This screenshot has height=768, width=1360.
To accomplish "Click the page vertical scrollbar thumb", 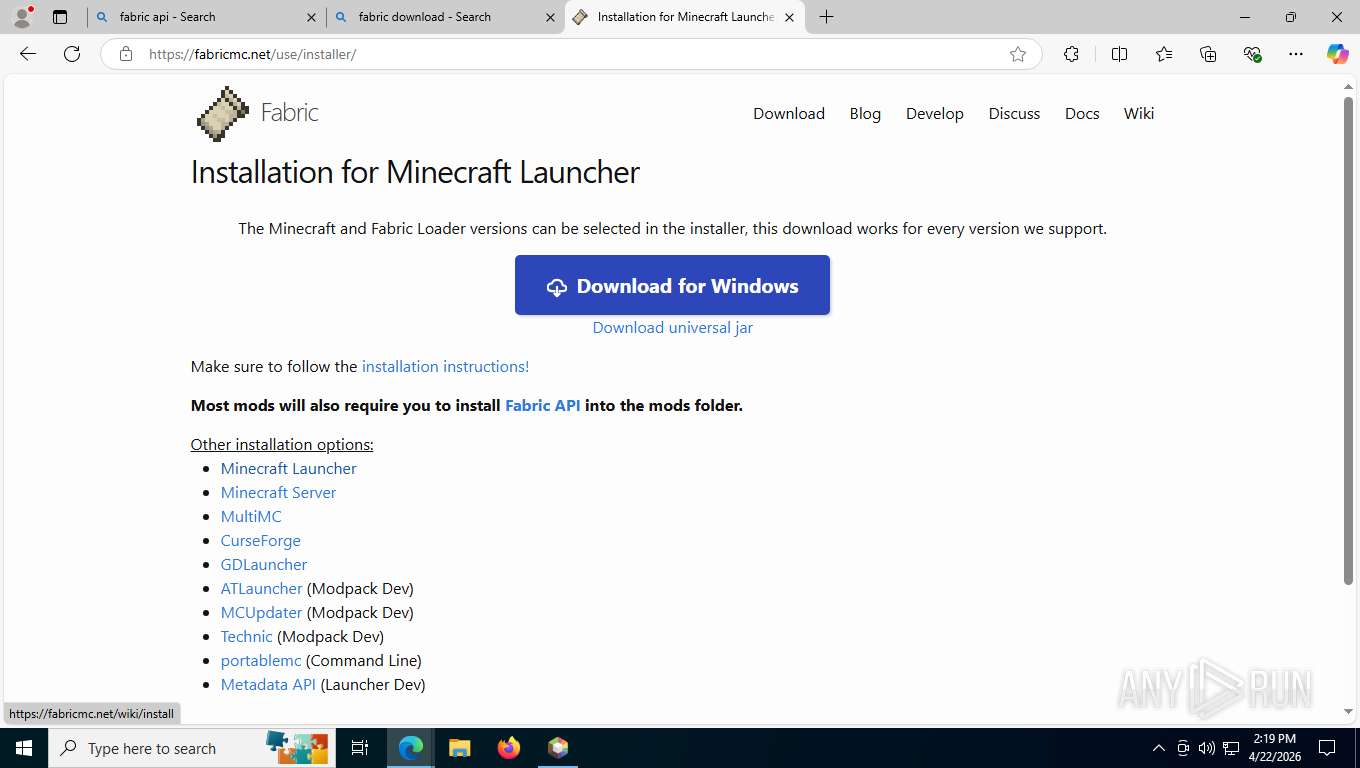I will [x=1348, y=340].
